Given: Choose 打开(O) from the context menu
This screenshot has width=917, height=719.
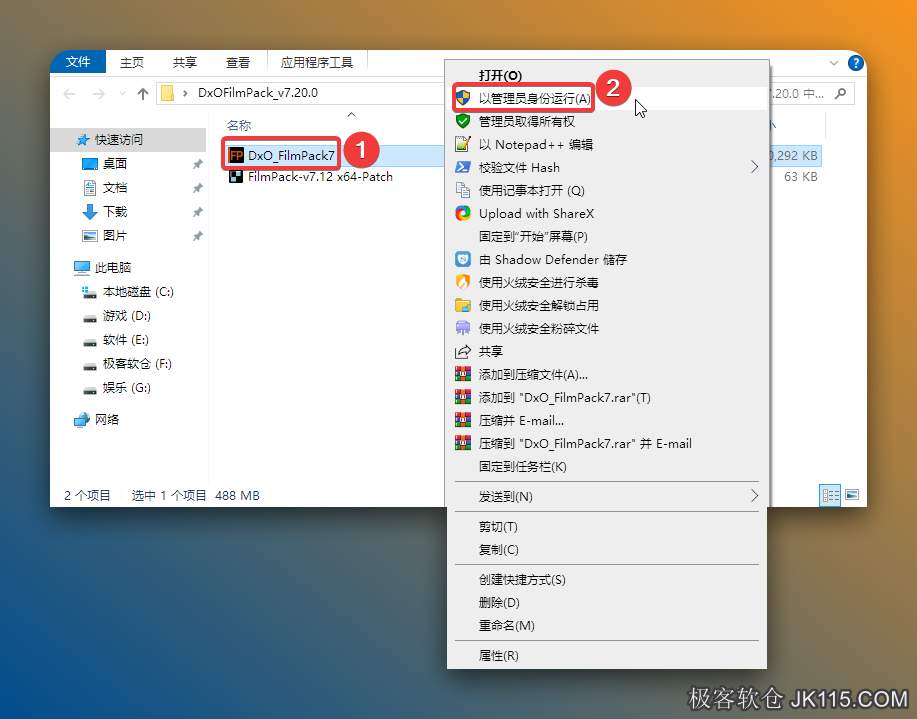Looking at the screenshot, I should [x=607, y=75].
